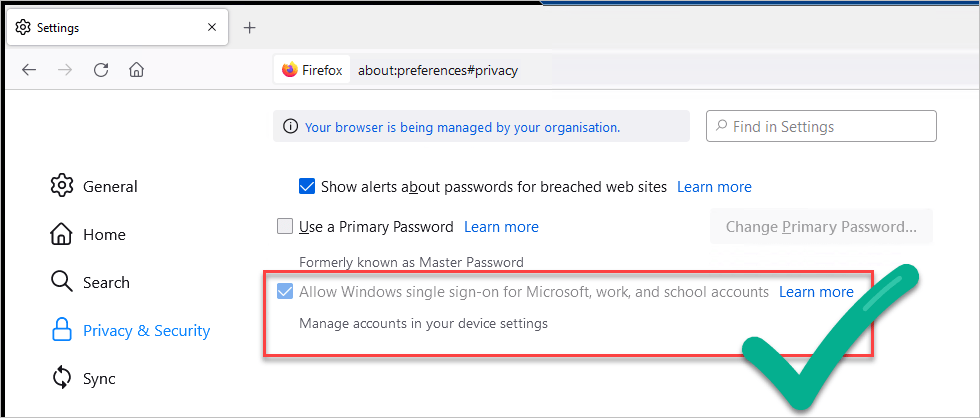Toggle Allow Windows single sign-on checkbox
The height and width of the screenshot is (418, 980).
coord(285,292)
